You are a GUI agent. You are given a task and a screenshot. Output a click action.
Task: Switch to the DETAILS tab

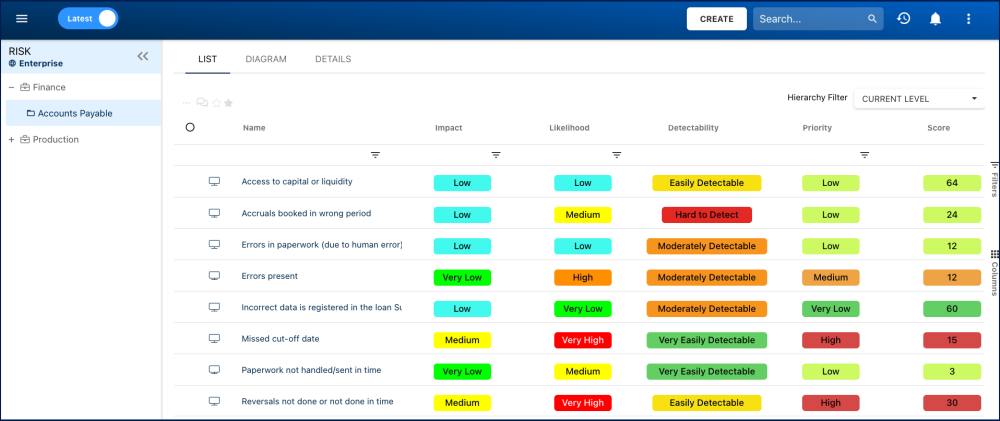[x=333, y=59]
